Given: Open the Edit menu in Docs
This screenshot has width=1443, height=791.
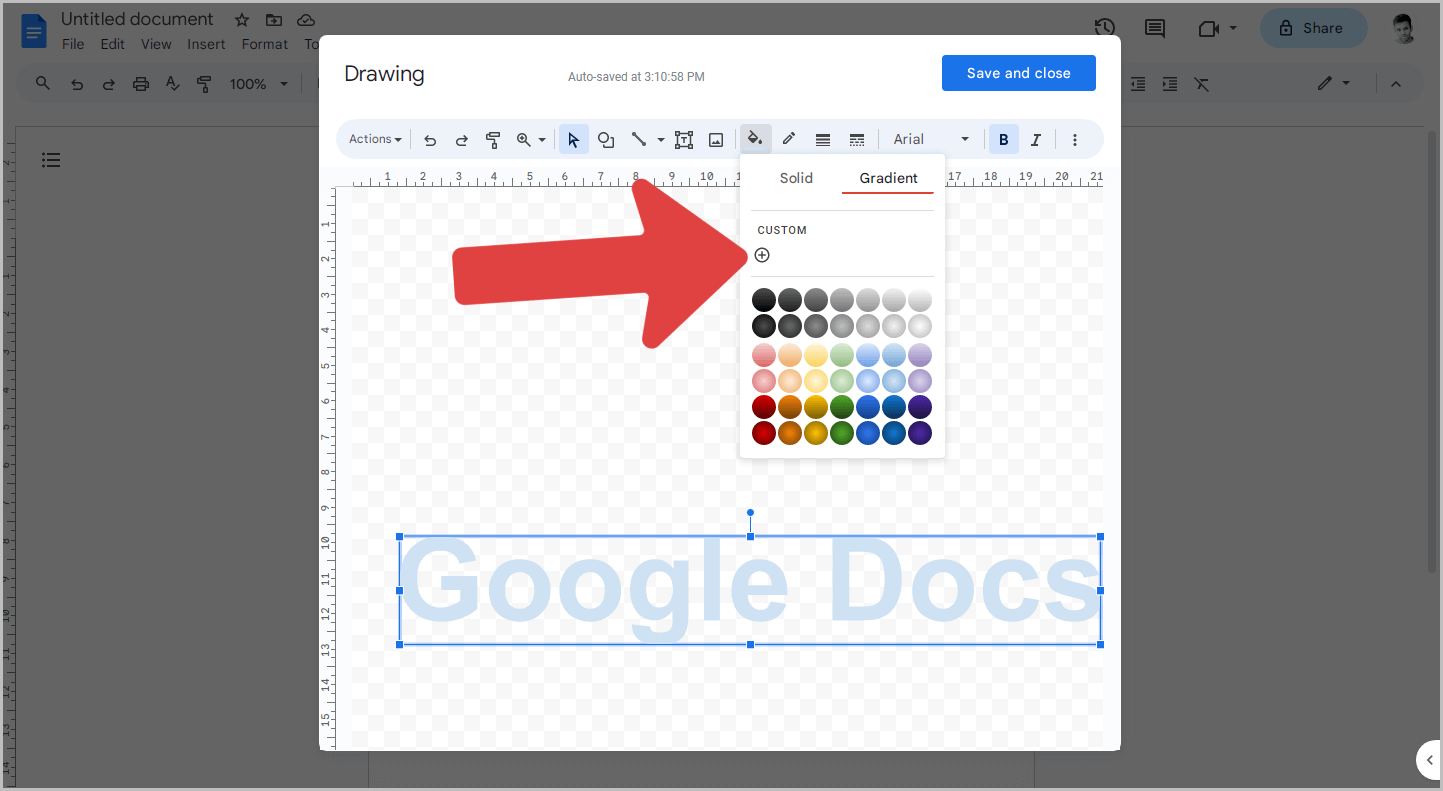Looking at the screenshot, I should (x=112, y=44).
